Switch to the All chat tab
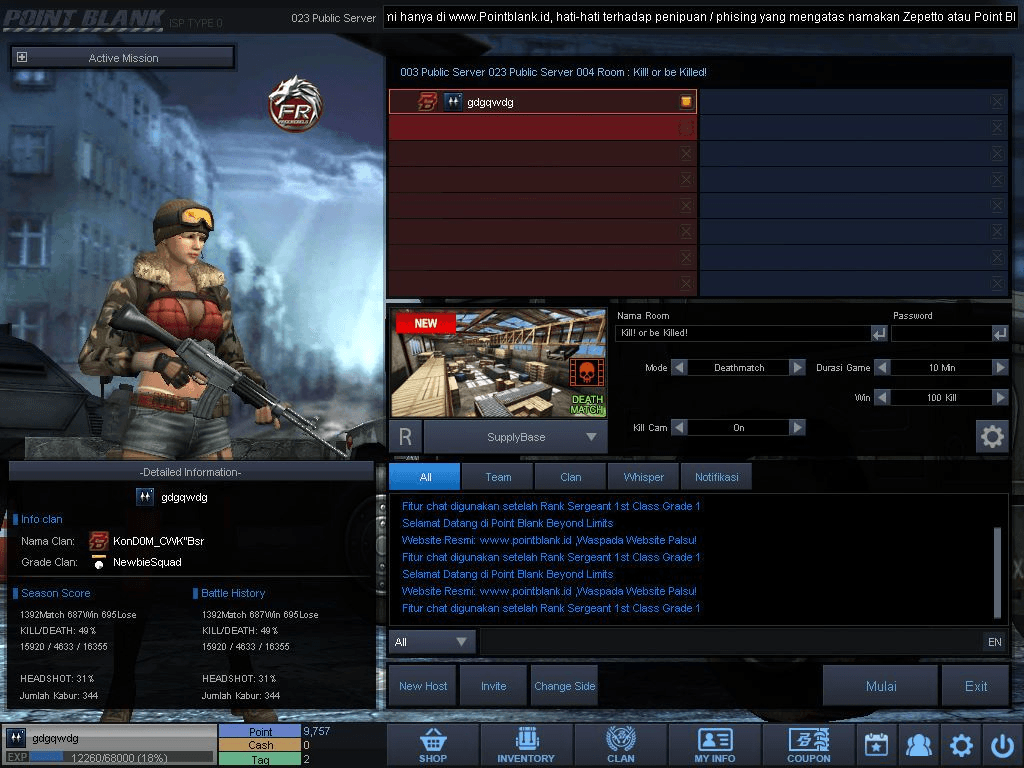 [425, 477]
